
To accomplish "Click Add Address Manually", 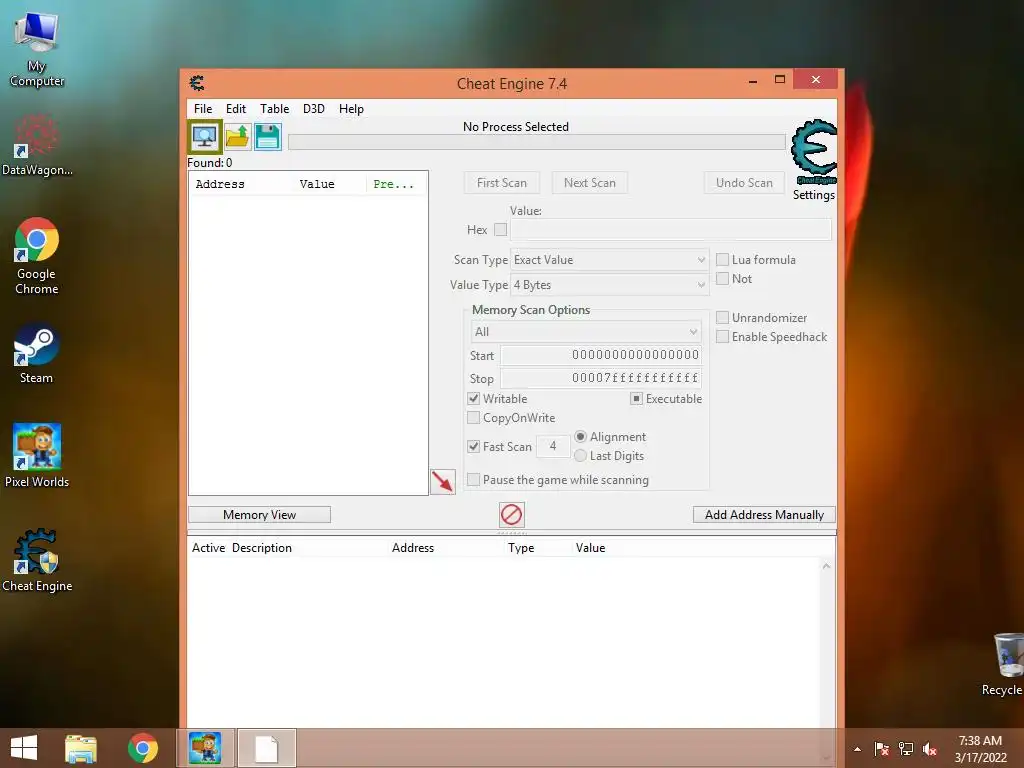I will (764, 515).
